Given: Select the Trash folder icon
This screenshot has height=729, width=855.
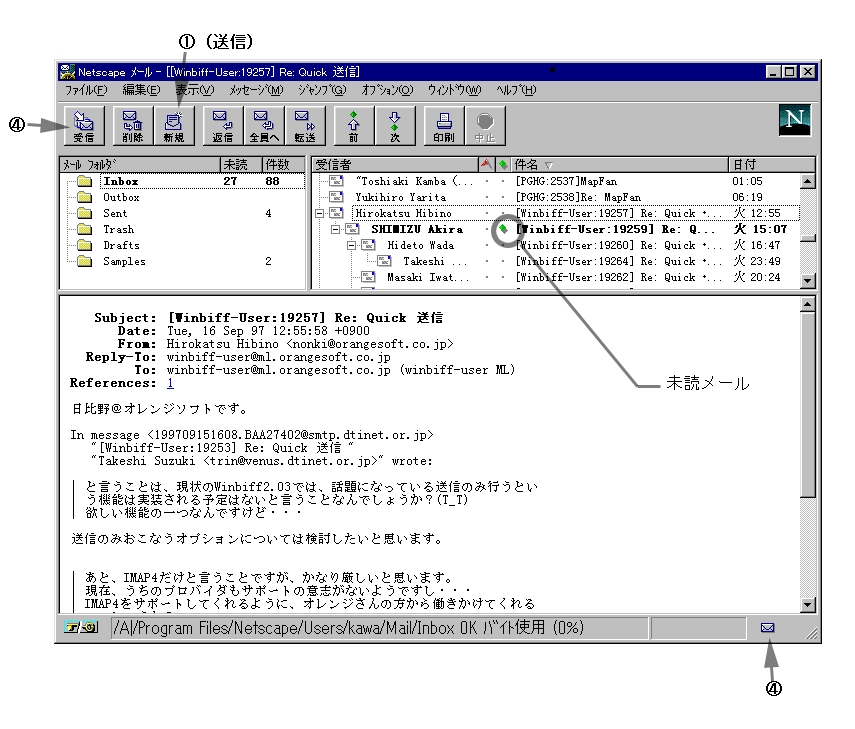Looking at the screenshot, I should [85, 230].
